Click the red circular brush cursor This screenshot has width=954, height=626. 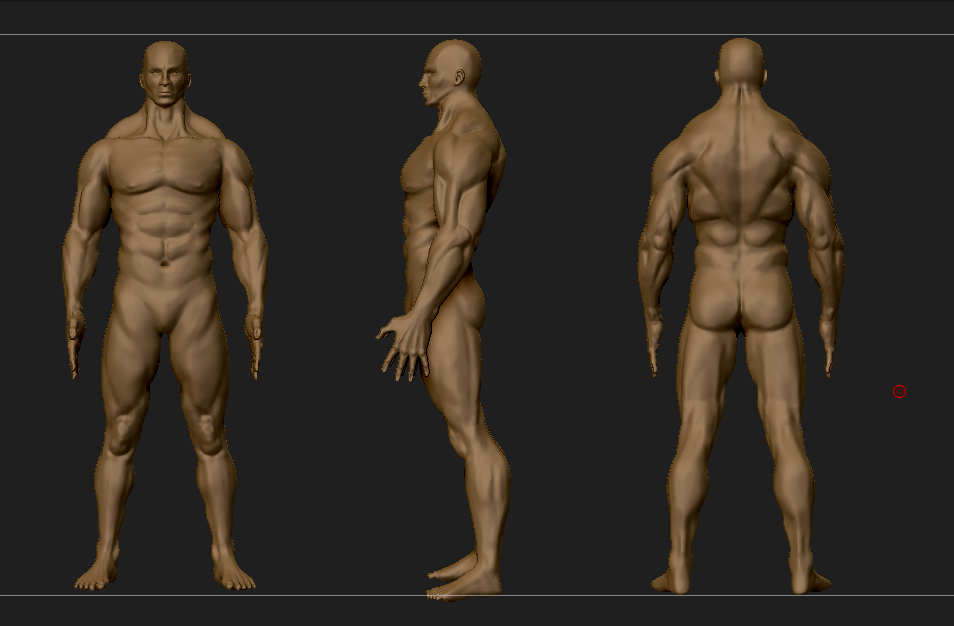click(899, 391)
